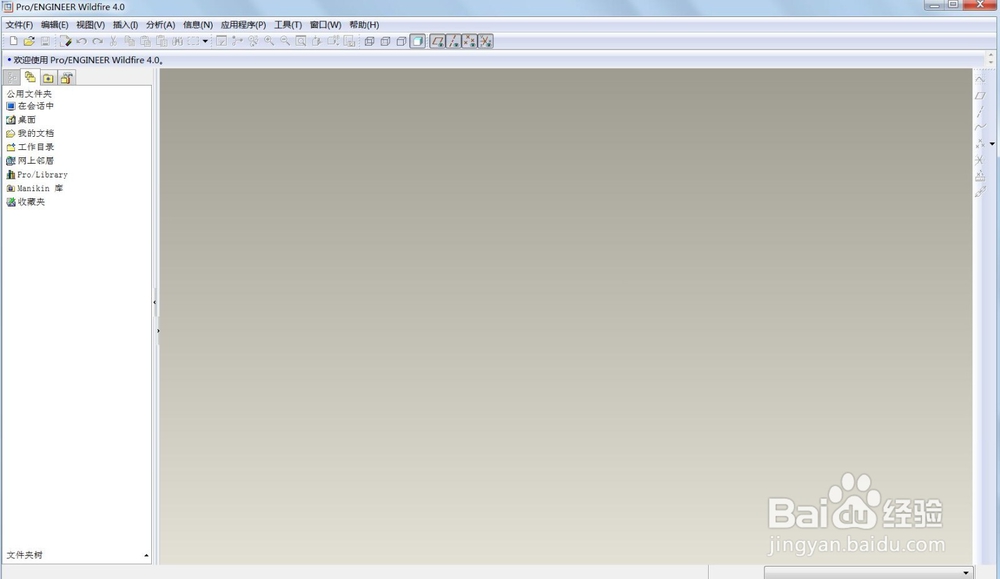Click the Find binoculars icon
Viewport: 1000px width, 579px height.
click(177, 41)
